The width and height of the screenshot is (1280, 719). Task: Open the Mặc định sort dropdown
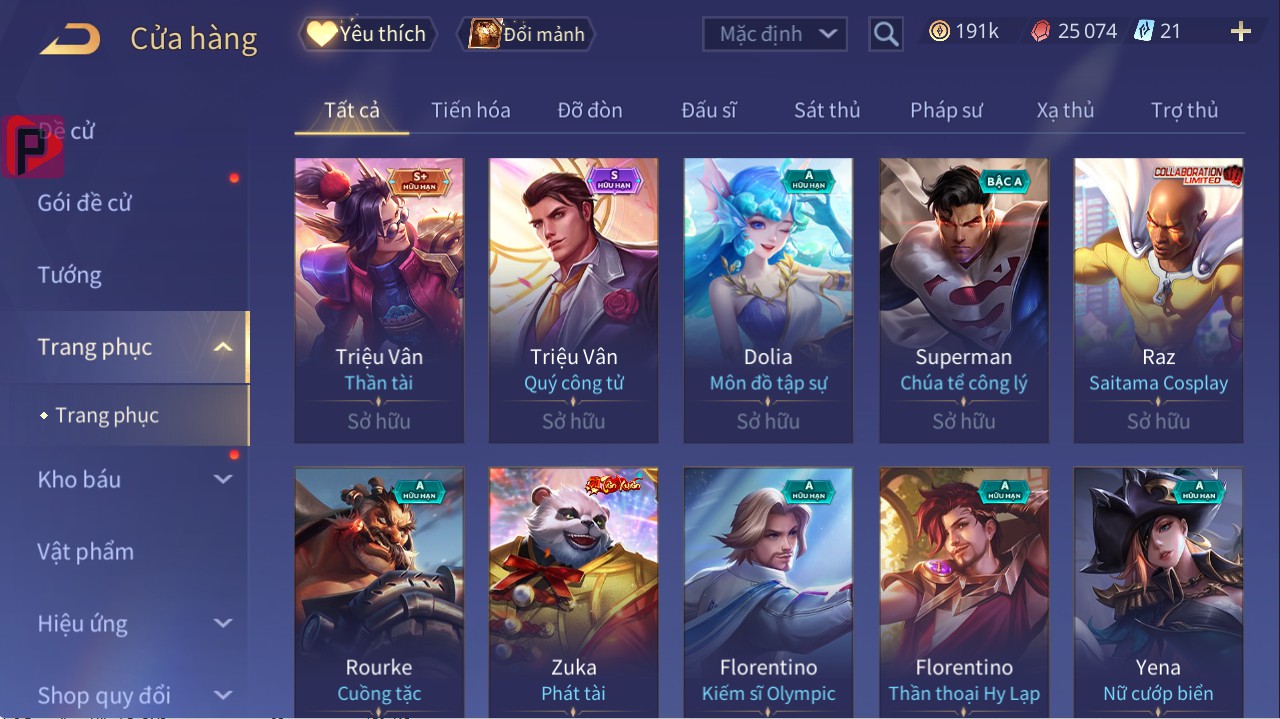click(x=775, y=34)
